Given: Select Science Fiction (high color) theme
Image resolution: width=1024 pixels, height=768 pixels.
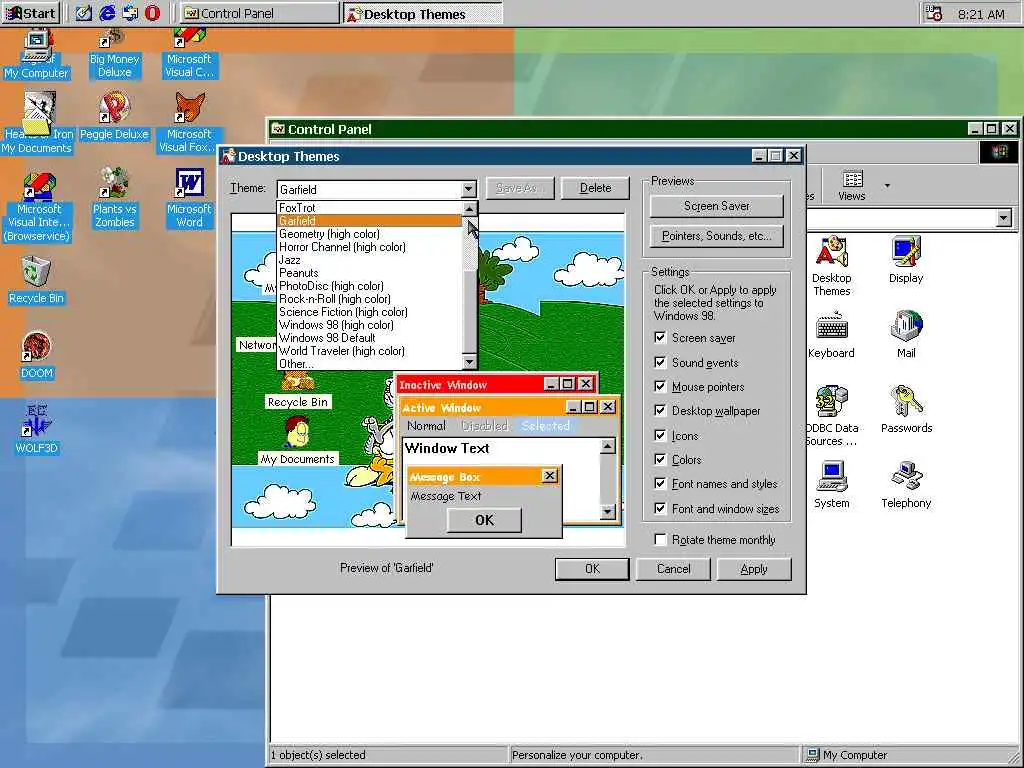Looking at the screenshot, I should [369, 312].
